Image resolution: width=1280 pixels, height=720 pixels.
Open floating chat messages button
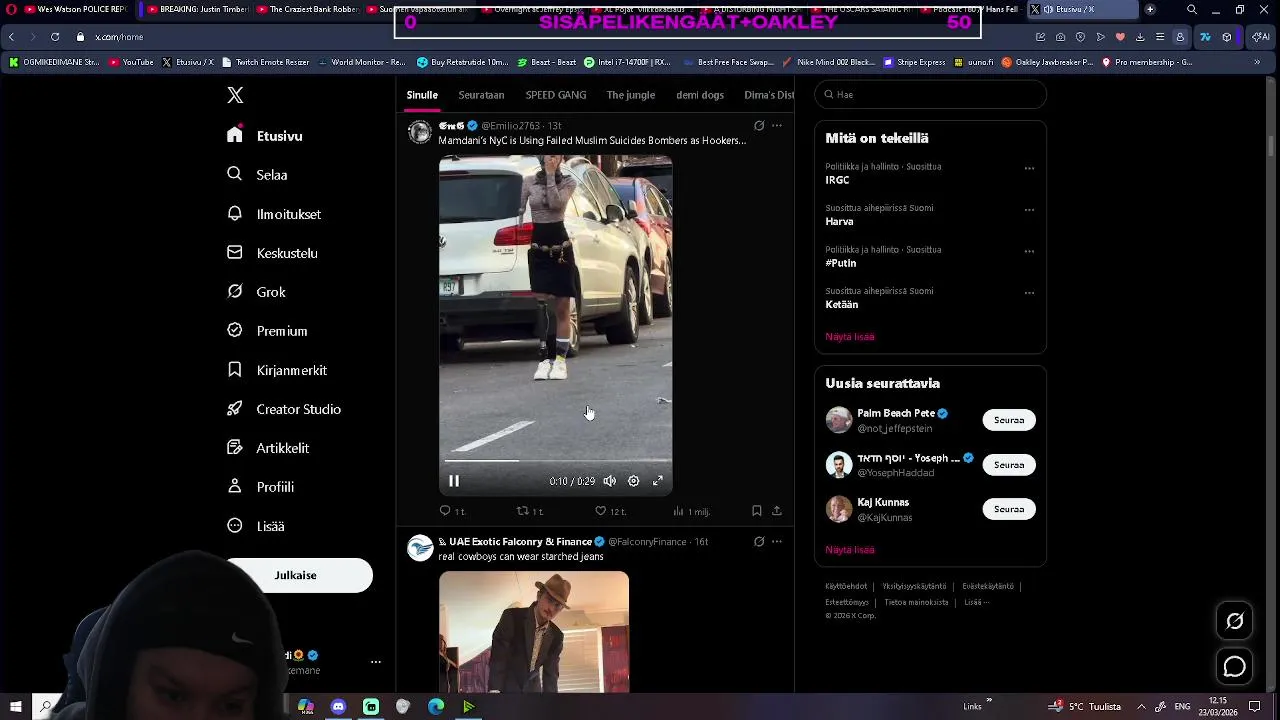(x=1235, y=666)
